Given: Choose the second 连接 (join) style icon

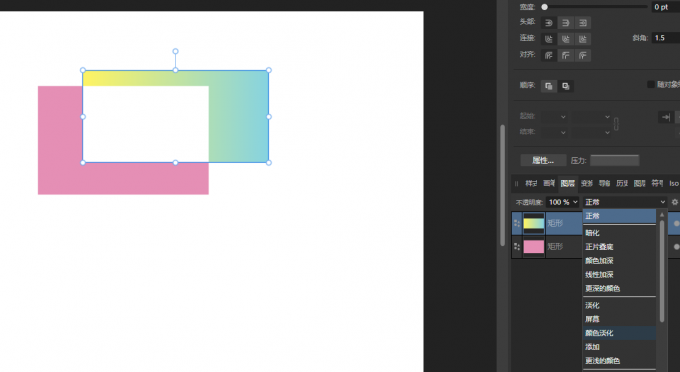Looking at the screenshot, I should point(566,39).
